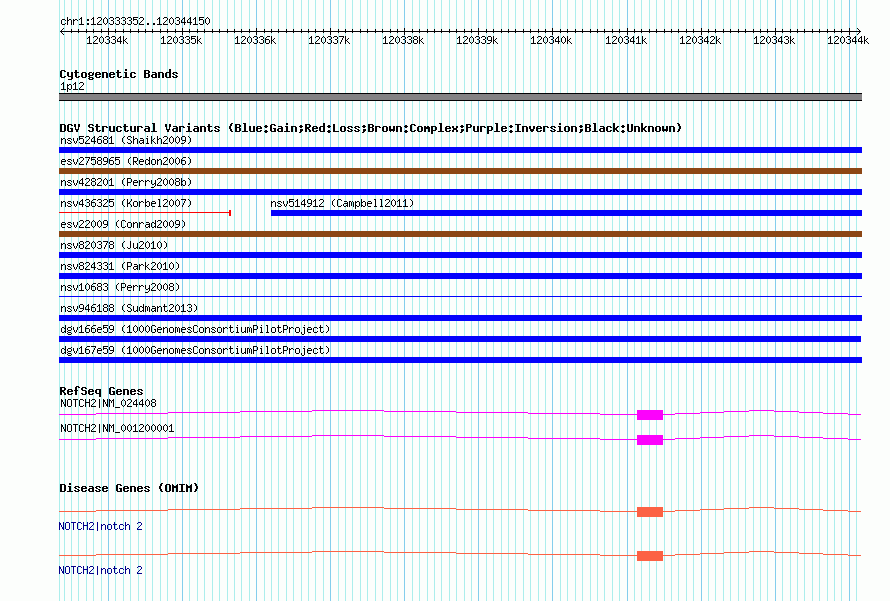Click the first orange OMIM NOTCH2 exon block
This screenshot has height=601, width=890.
point(650,512)
